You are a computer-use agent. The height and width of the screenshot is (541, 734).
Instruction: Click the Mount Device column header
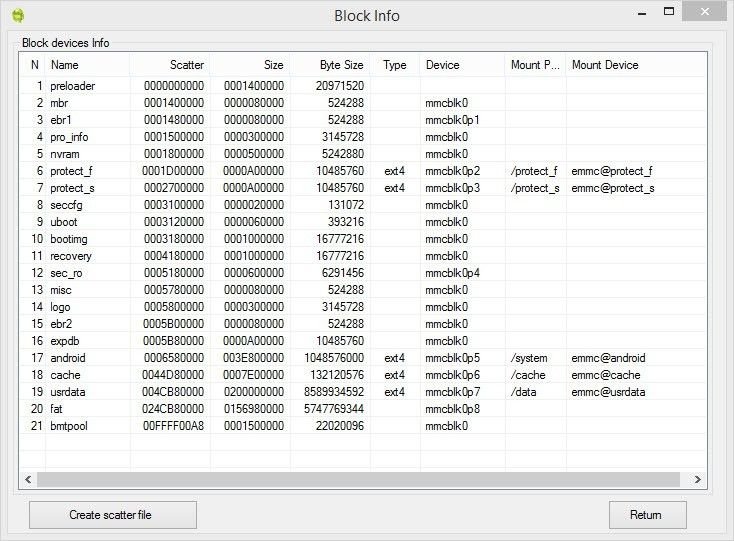[635, 65]
